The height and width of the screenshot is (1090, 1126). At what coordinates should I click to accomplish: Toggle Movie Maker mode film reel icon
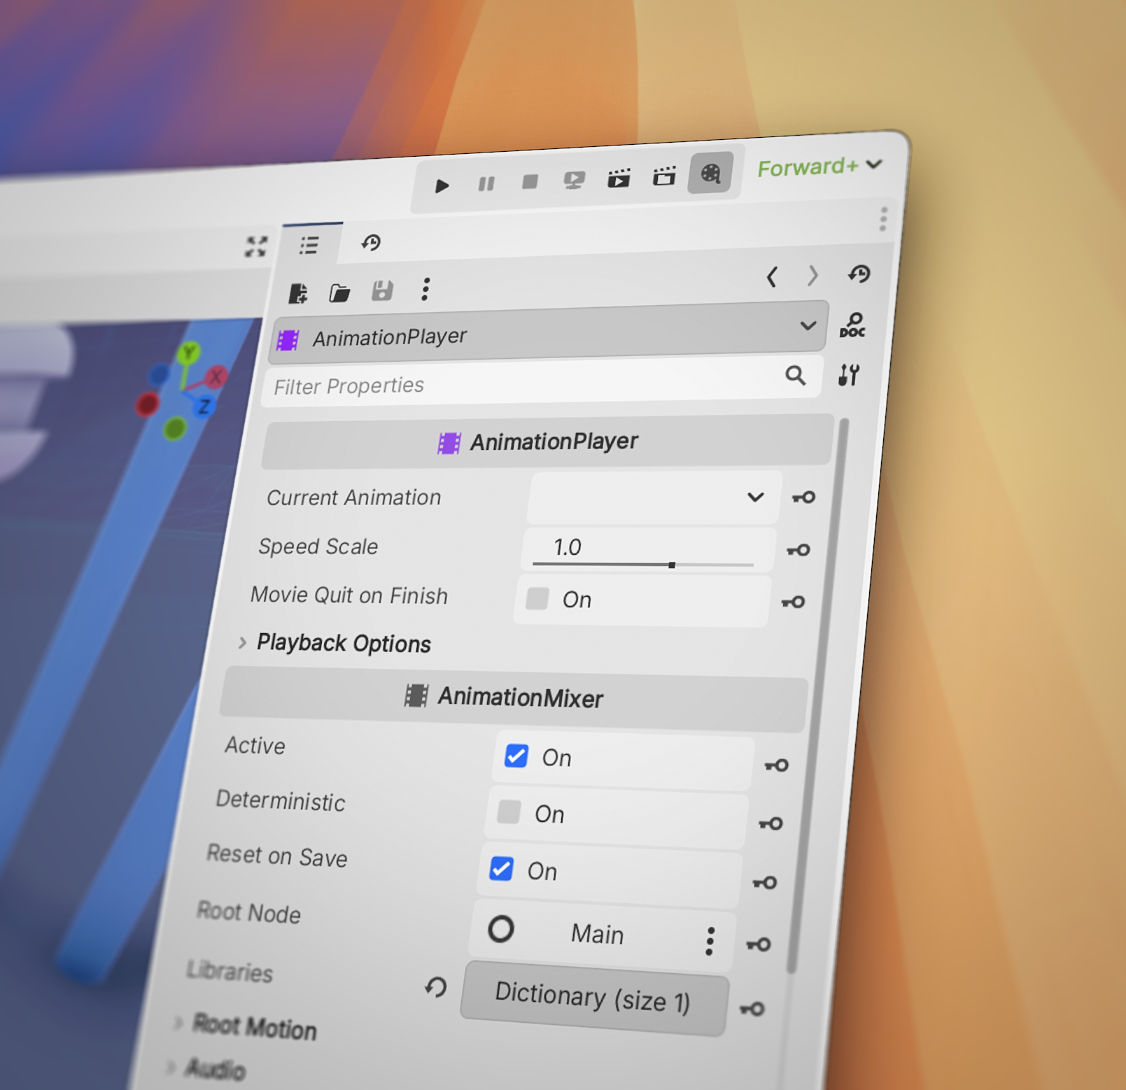tap(710, 173)
